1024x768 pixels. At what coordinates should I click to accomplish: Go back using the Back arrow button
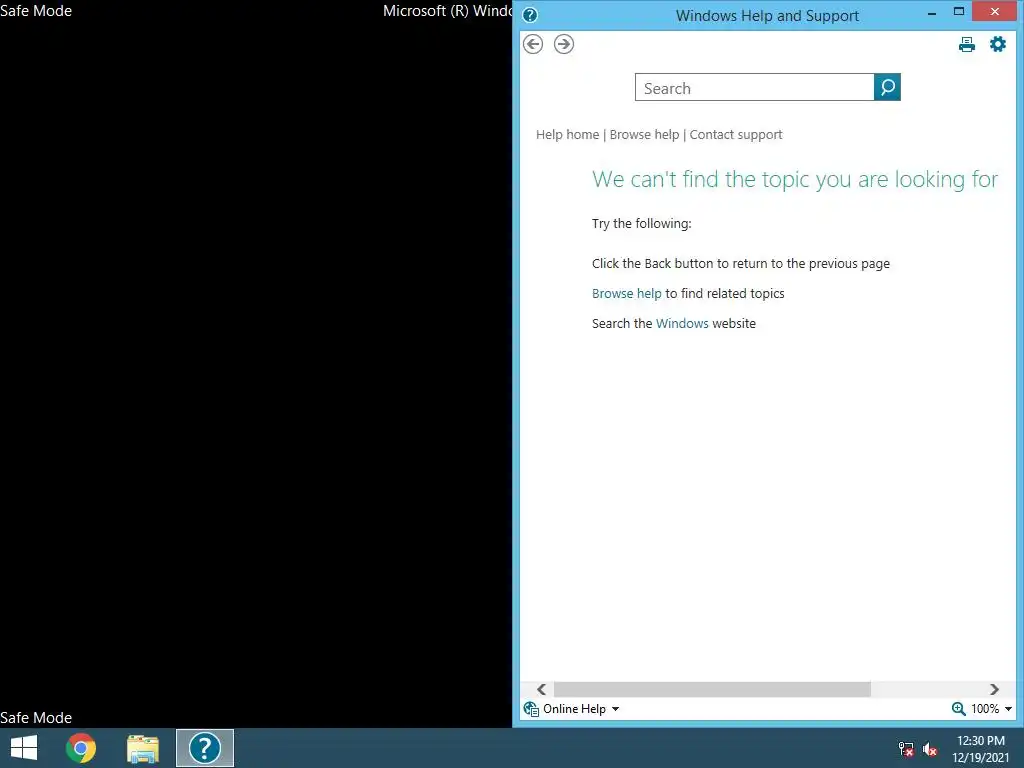pyautogui.click(x=533, y=44)
